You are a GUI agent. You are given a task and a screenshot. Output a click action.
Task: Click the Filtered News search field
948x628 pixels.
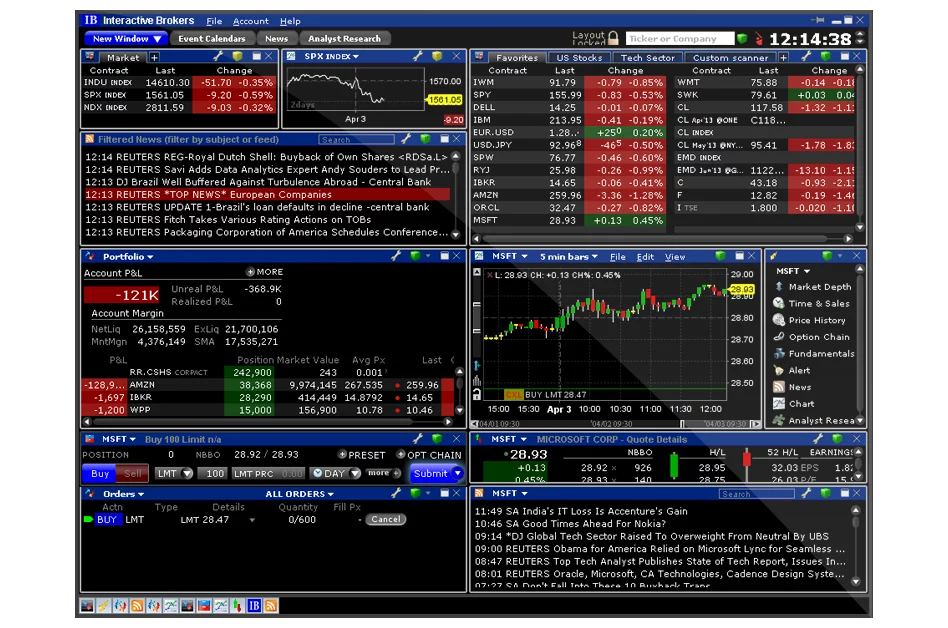[x=356, y=140]
